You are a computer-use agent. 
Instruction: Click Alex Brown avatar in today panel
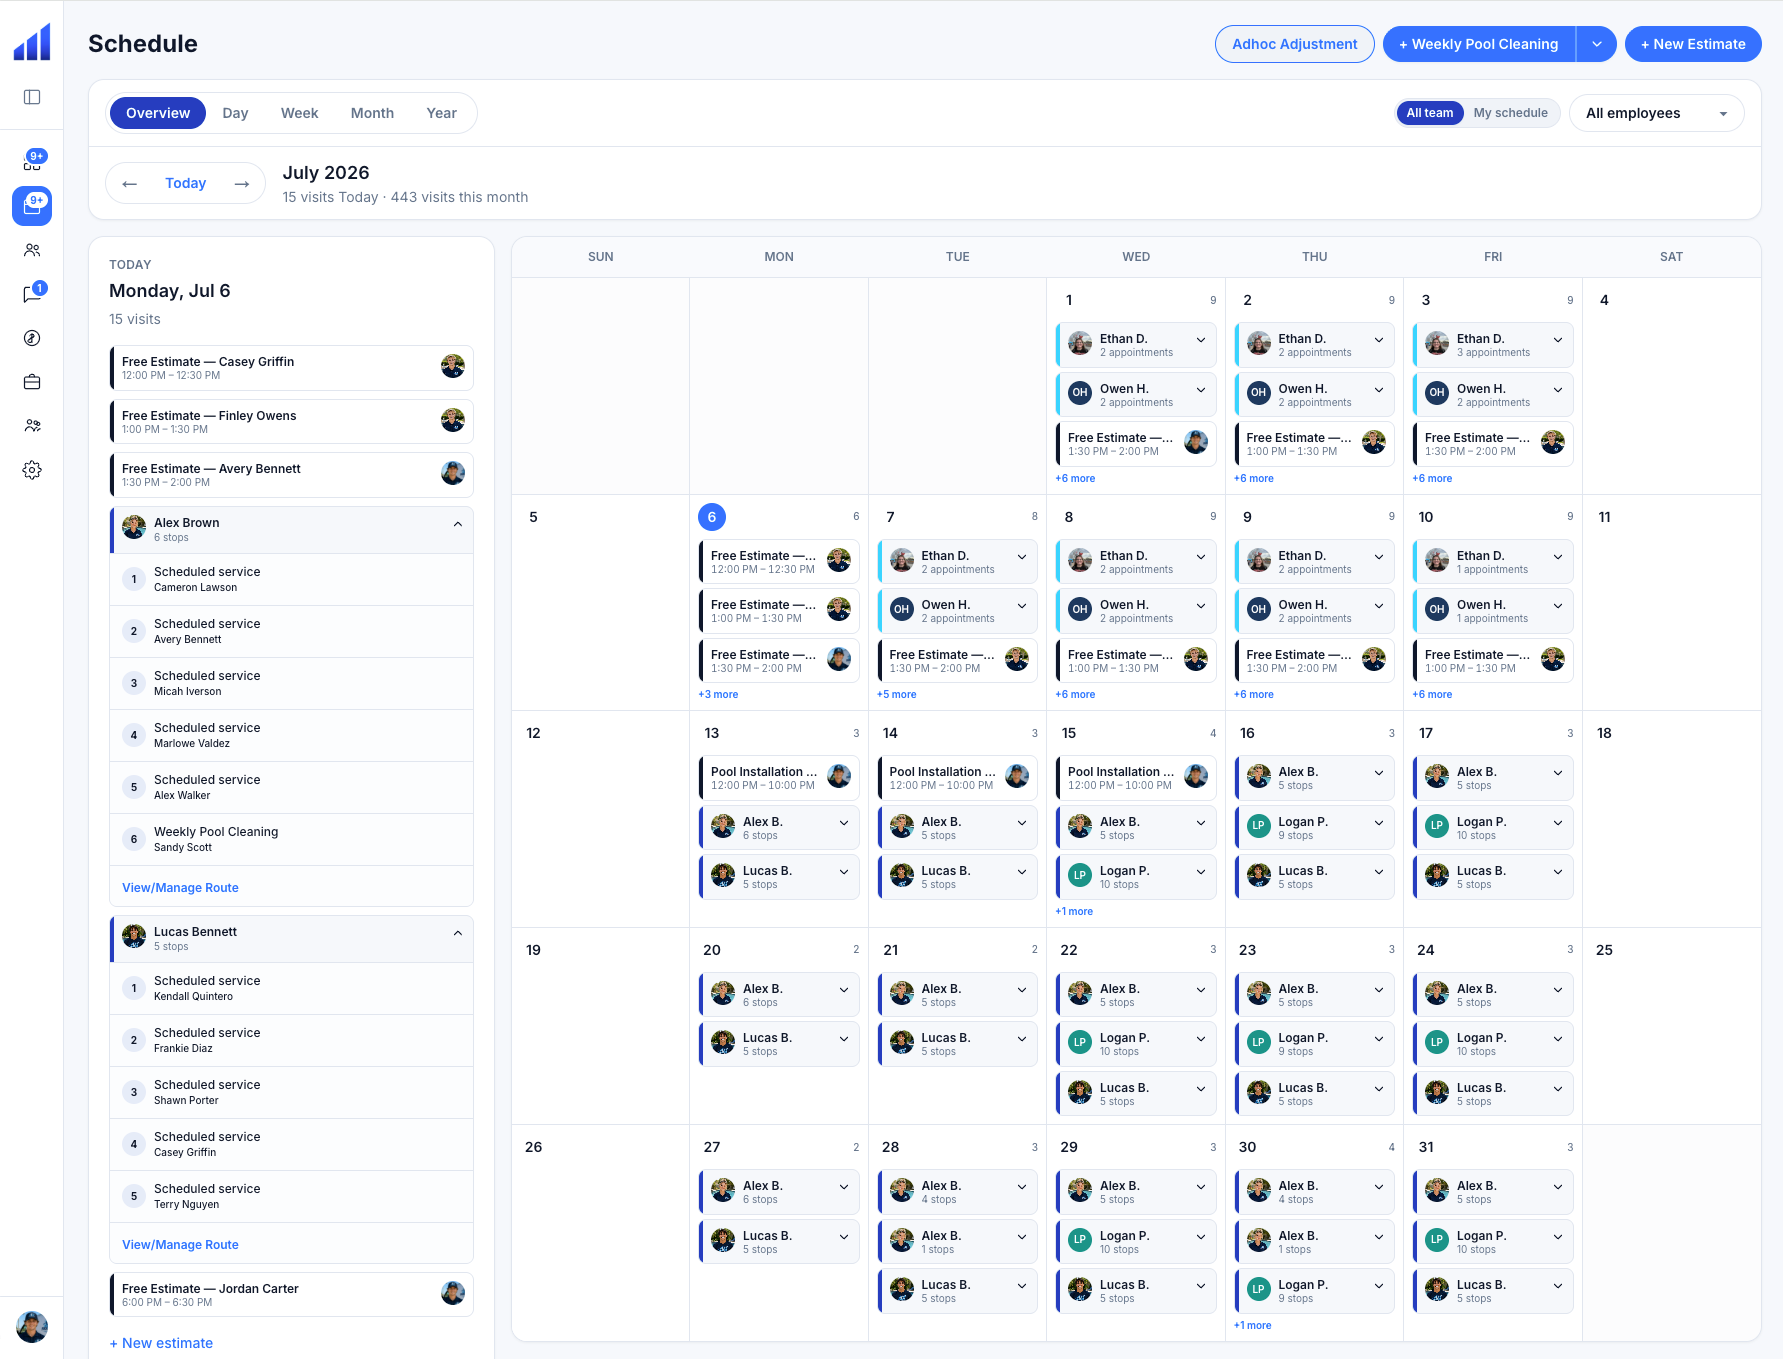point(134,527)
